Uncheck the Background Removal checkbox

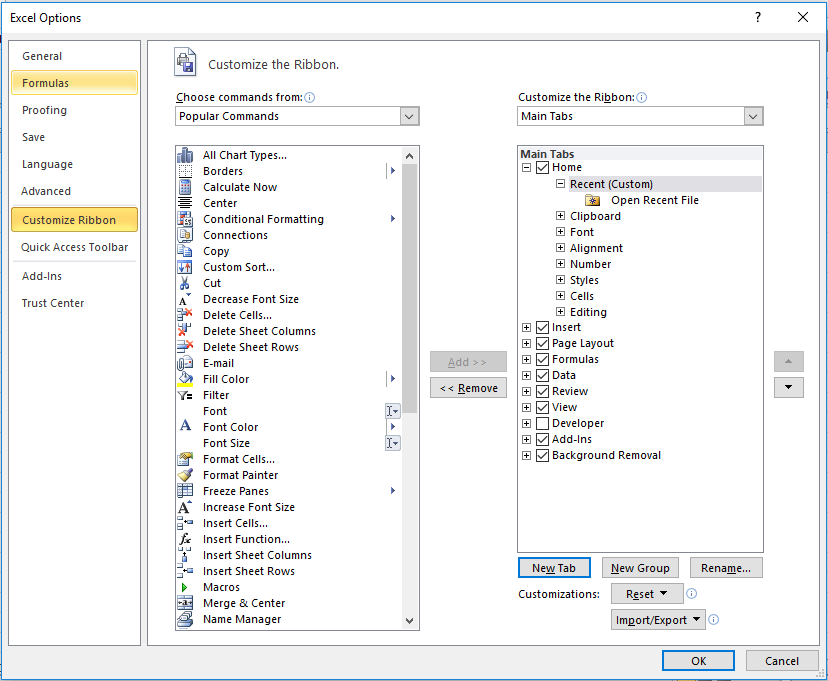(542, 455)
